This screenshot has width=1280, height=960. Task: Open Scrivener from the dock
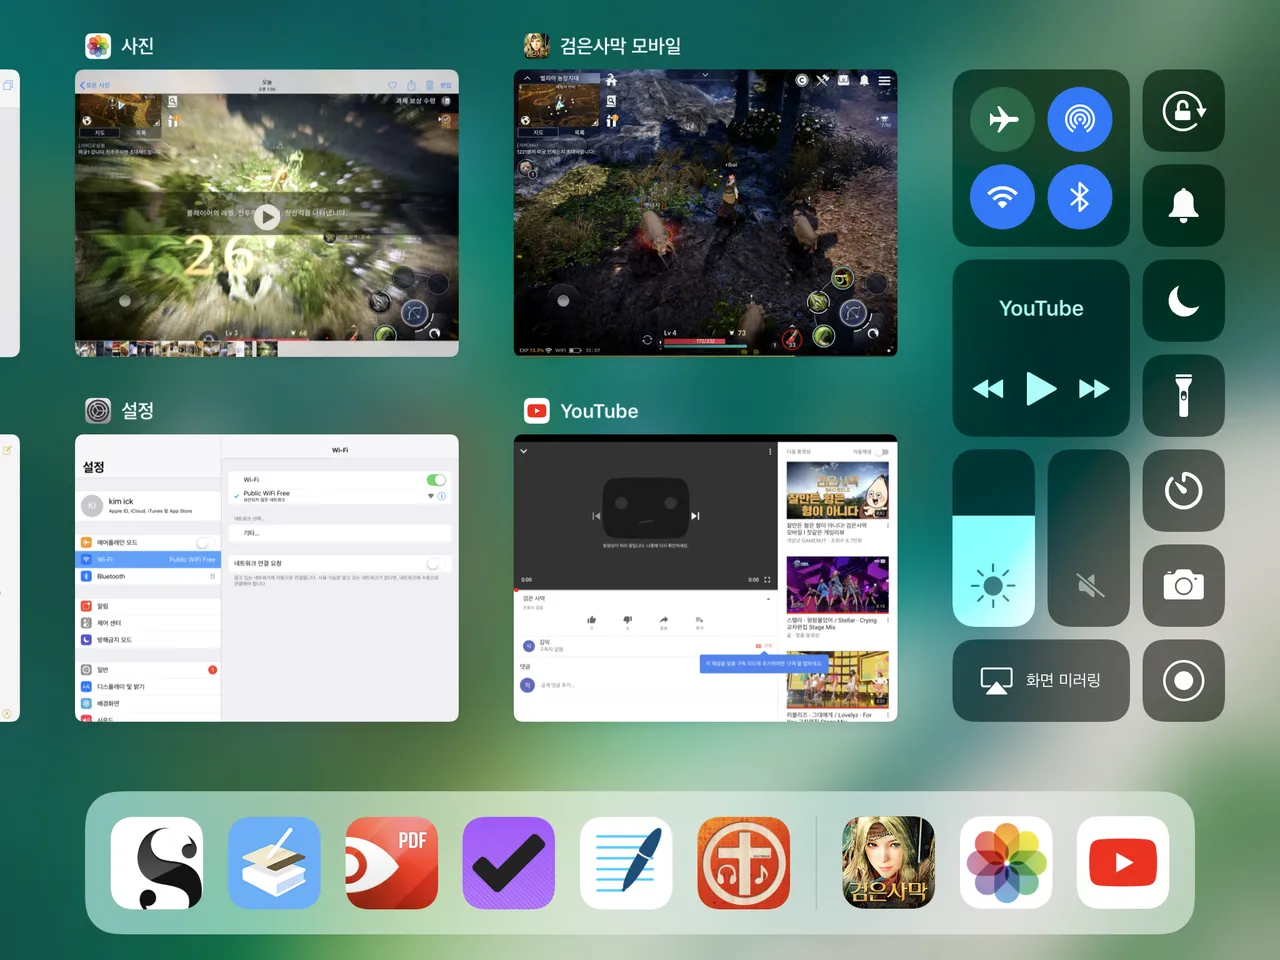(157, 863)
